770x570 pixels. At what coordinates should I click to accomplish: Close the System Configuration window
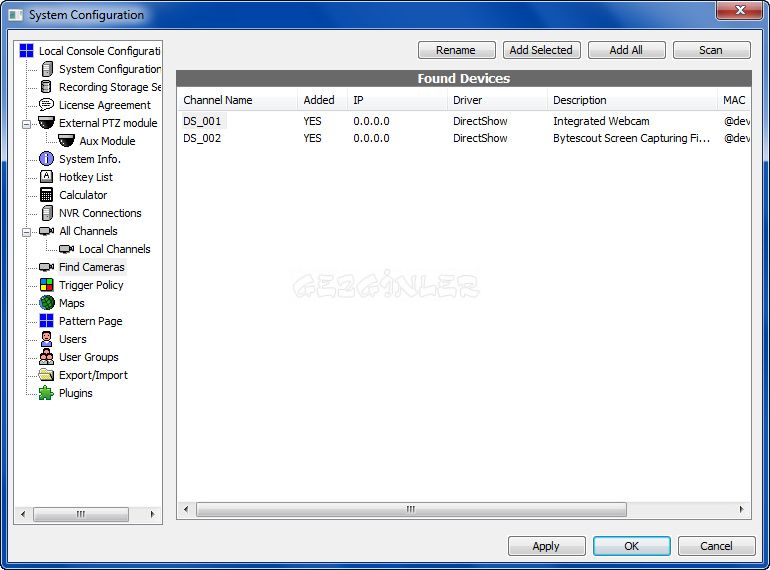(741, 10)
